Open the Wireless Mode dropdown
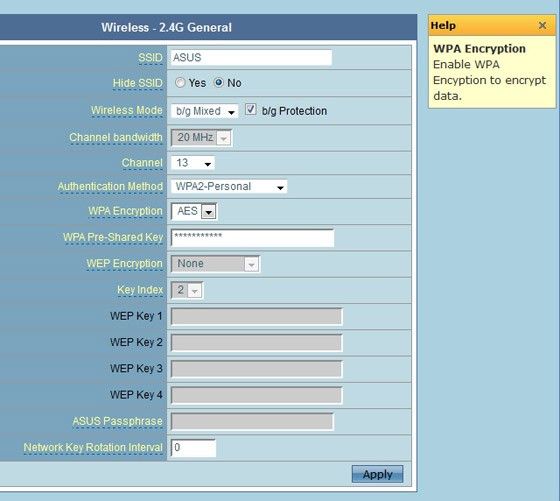 click(x=205, y=111)
